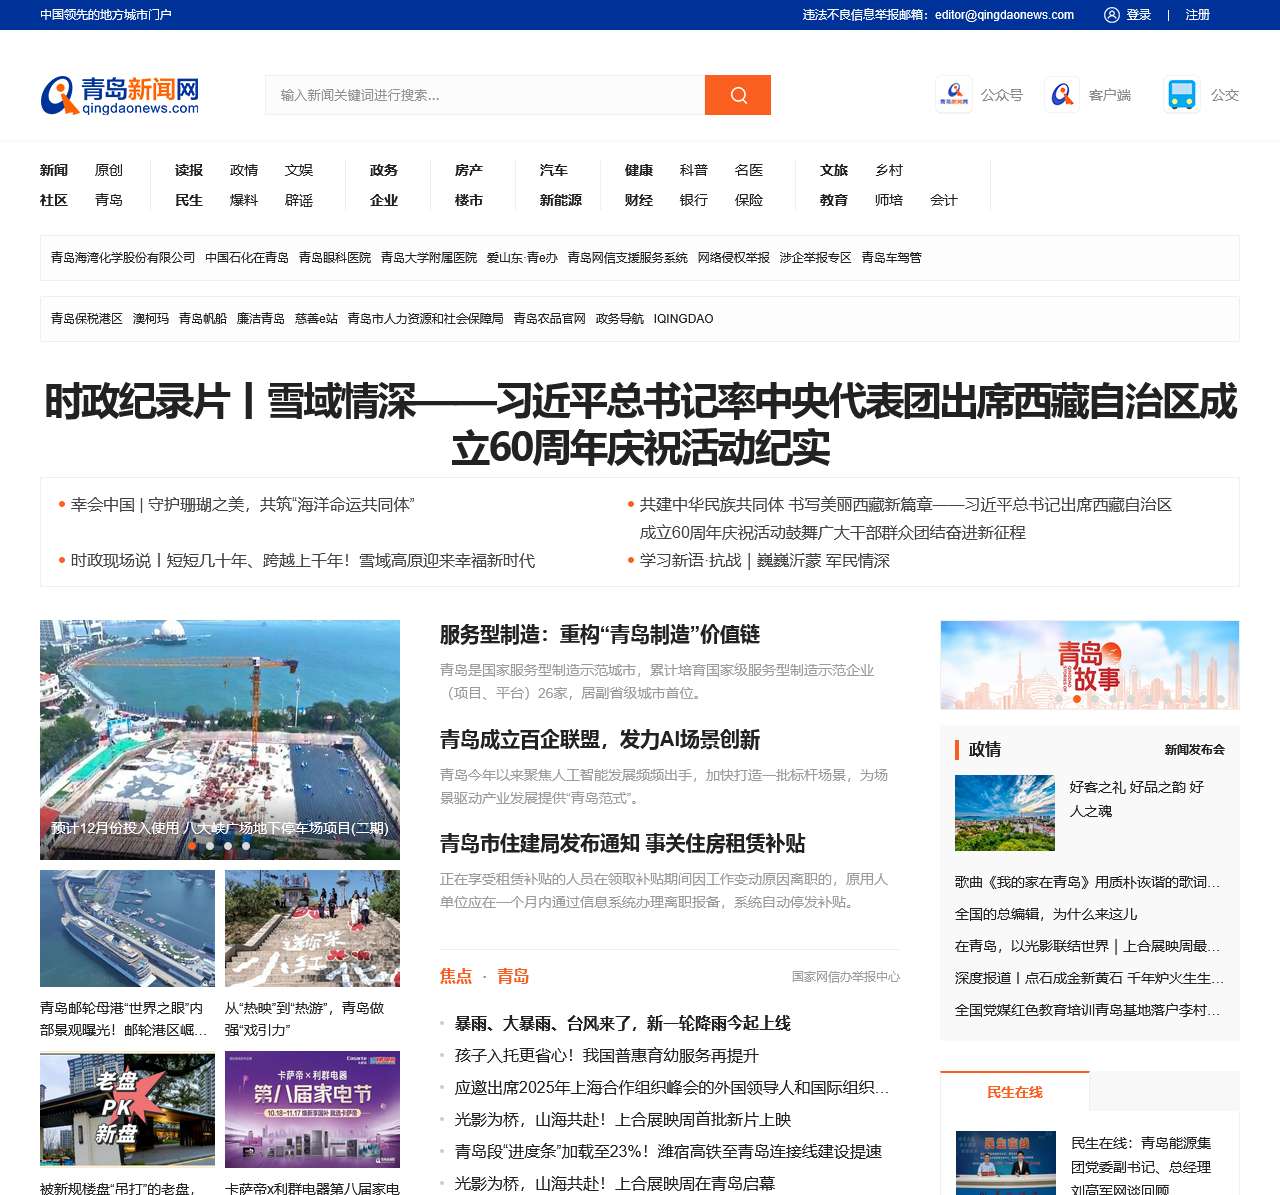The image size is (1280, 1195).
Task: Type in the news keyword search field
Action: pyautogui.click(x=485, y=95)
